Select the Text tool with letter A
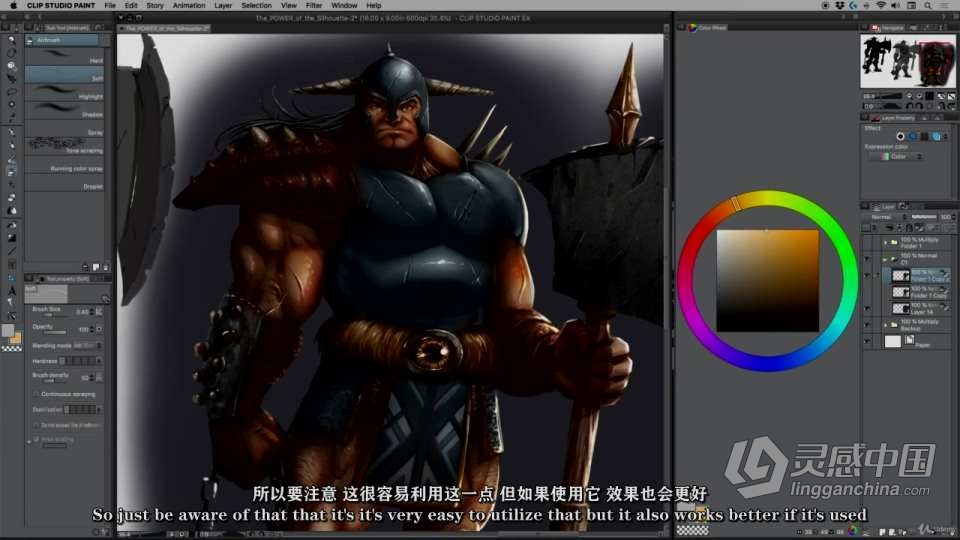The image size is (960, 540). coord(11,291)
